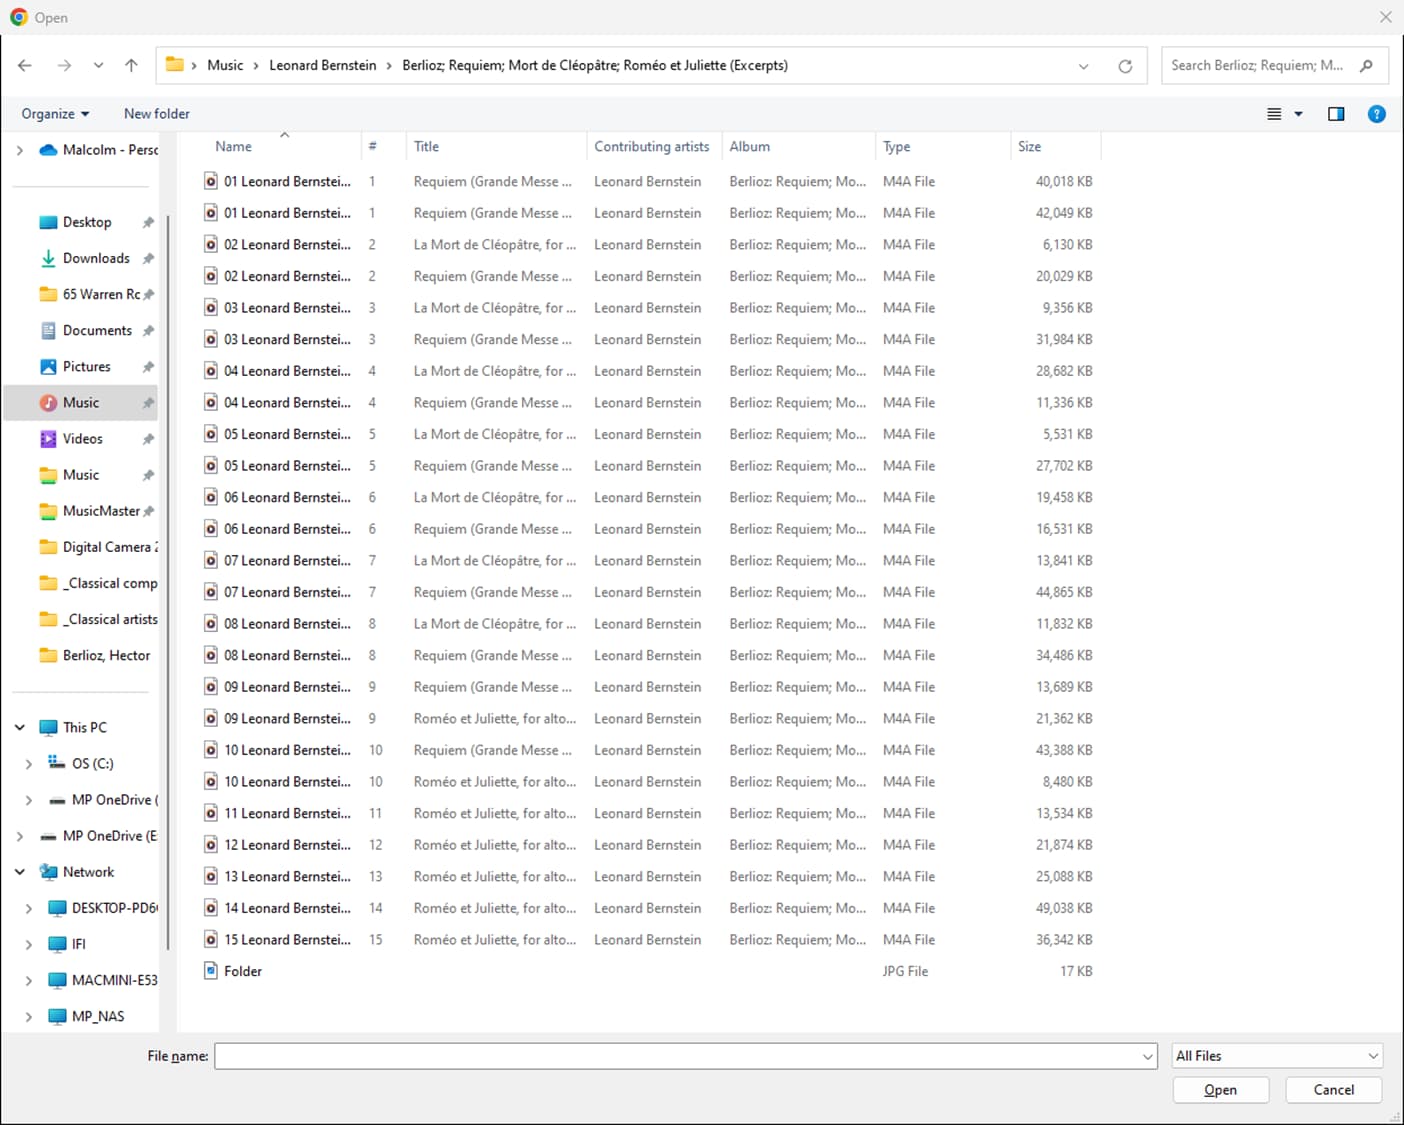
Task: Select the 44,865 KB track 07 file
Action: 648,592
